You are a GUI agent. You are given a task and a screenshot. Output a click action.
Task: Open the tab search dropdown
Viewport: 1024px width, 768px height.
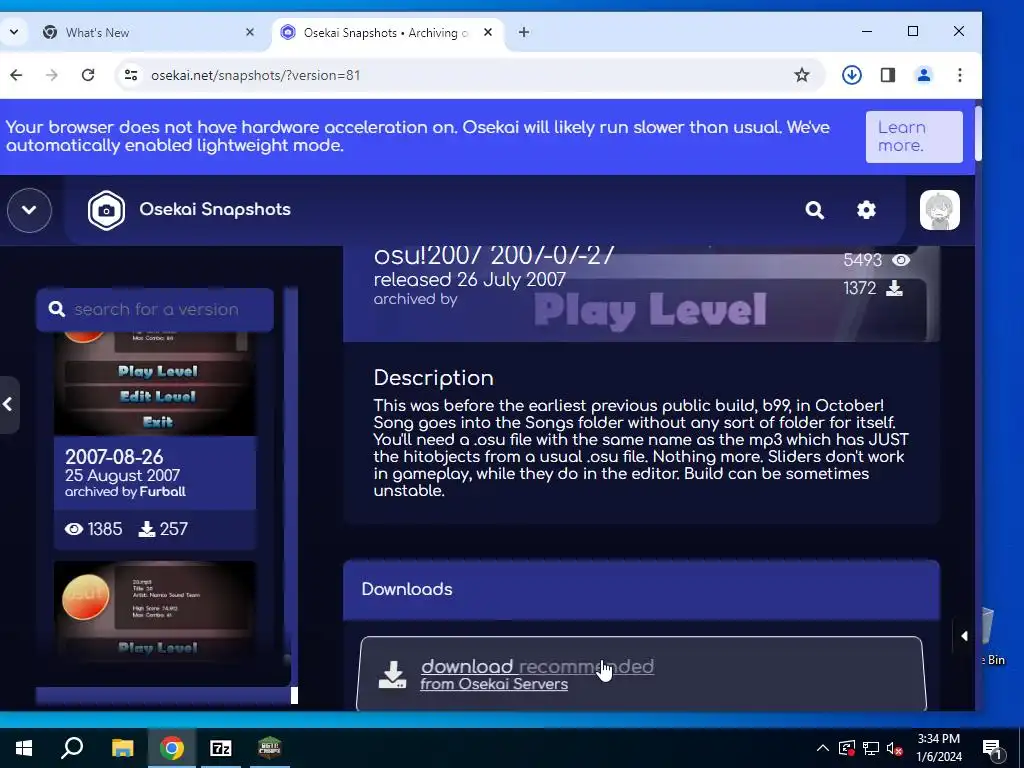(x=14, y=32)
